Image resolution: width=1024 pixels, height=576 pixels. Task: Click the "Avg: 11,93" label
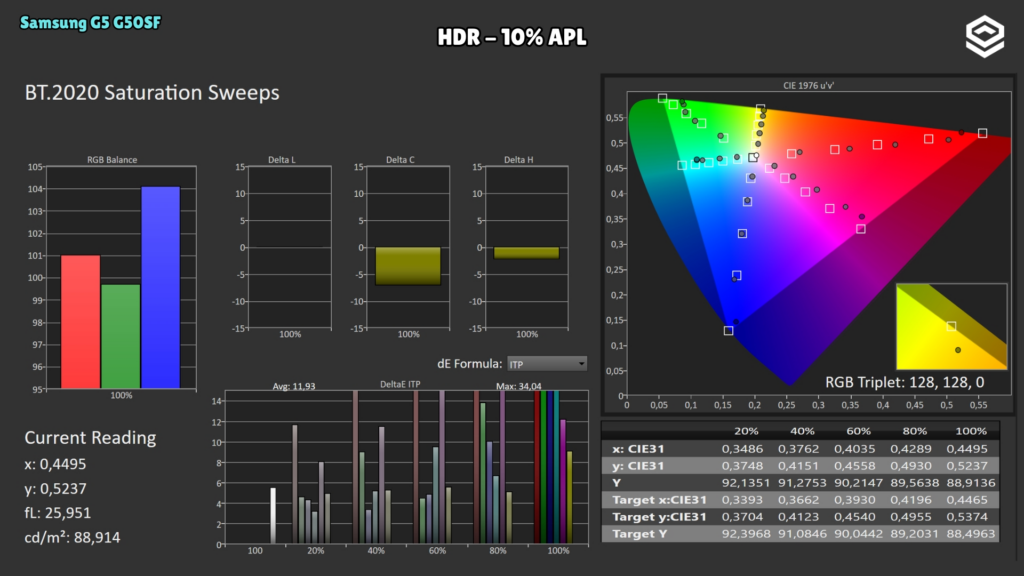pos(294,387)
